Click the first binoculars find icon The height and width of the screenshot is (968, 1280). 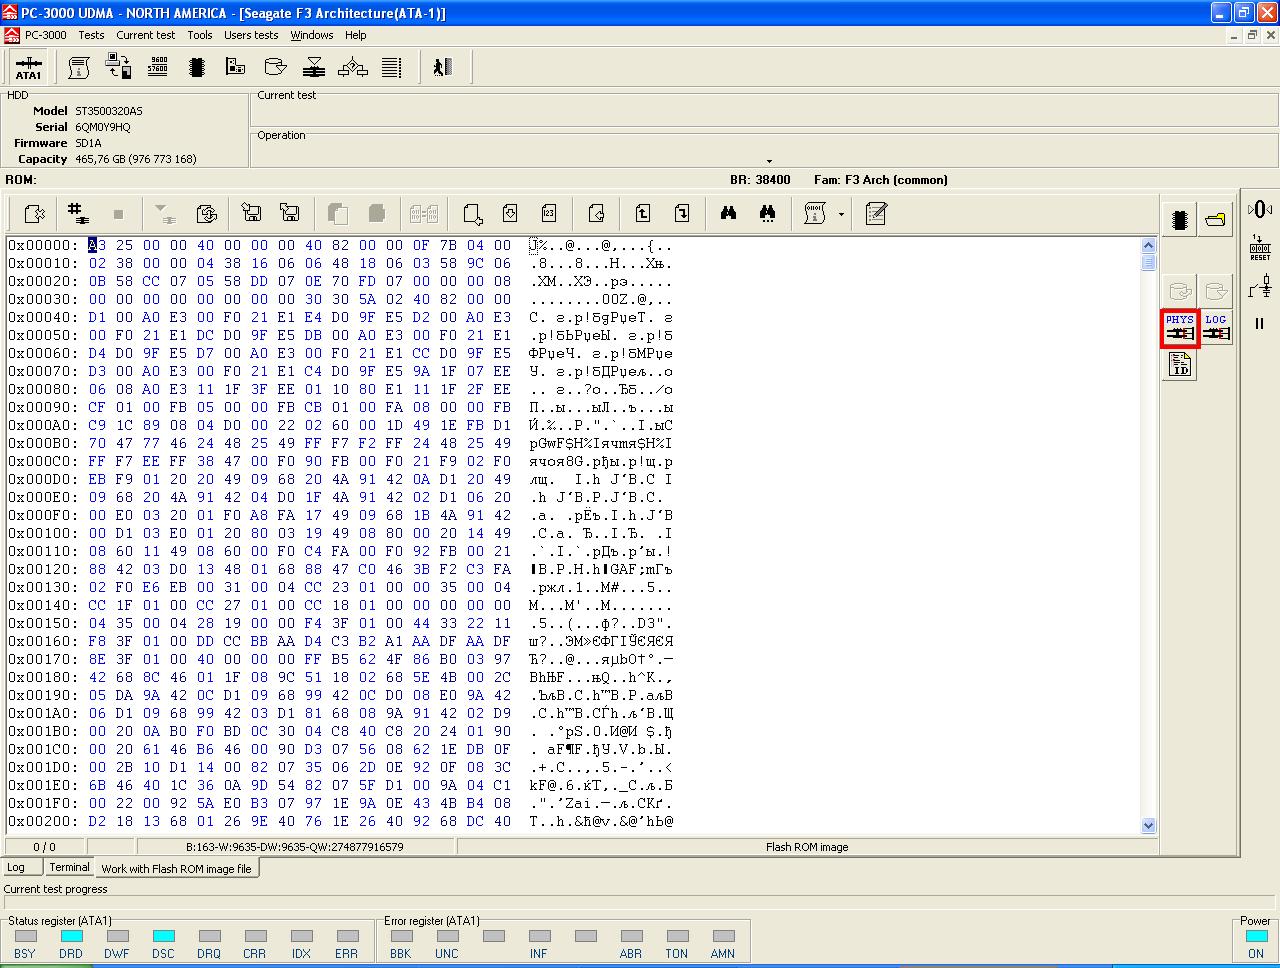click(x=728, y=213)
